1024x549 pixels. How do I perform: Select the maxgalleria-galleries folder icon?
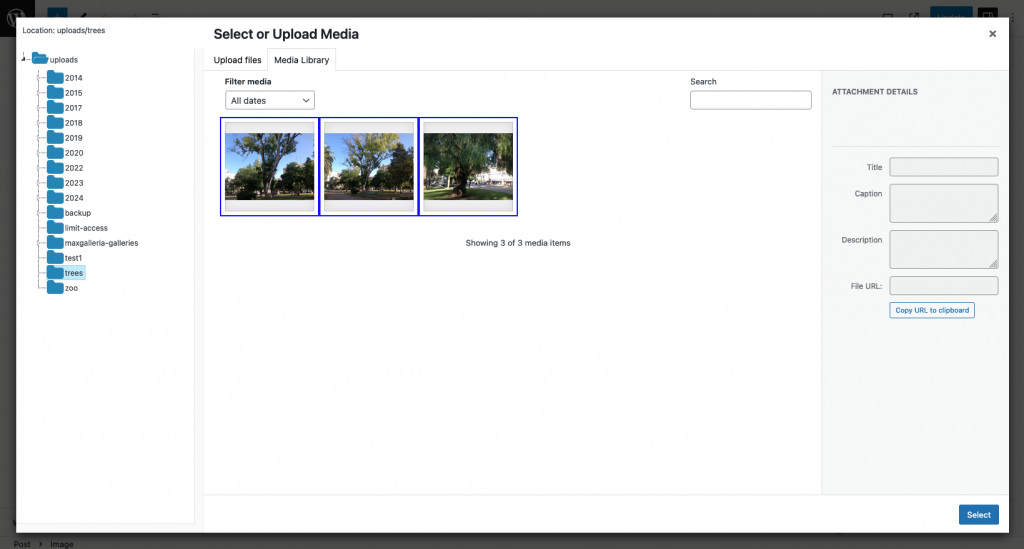(x=55, y=243)
